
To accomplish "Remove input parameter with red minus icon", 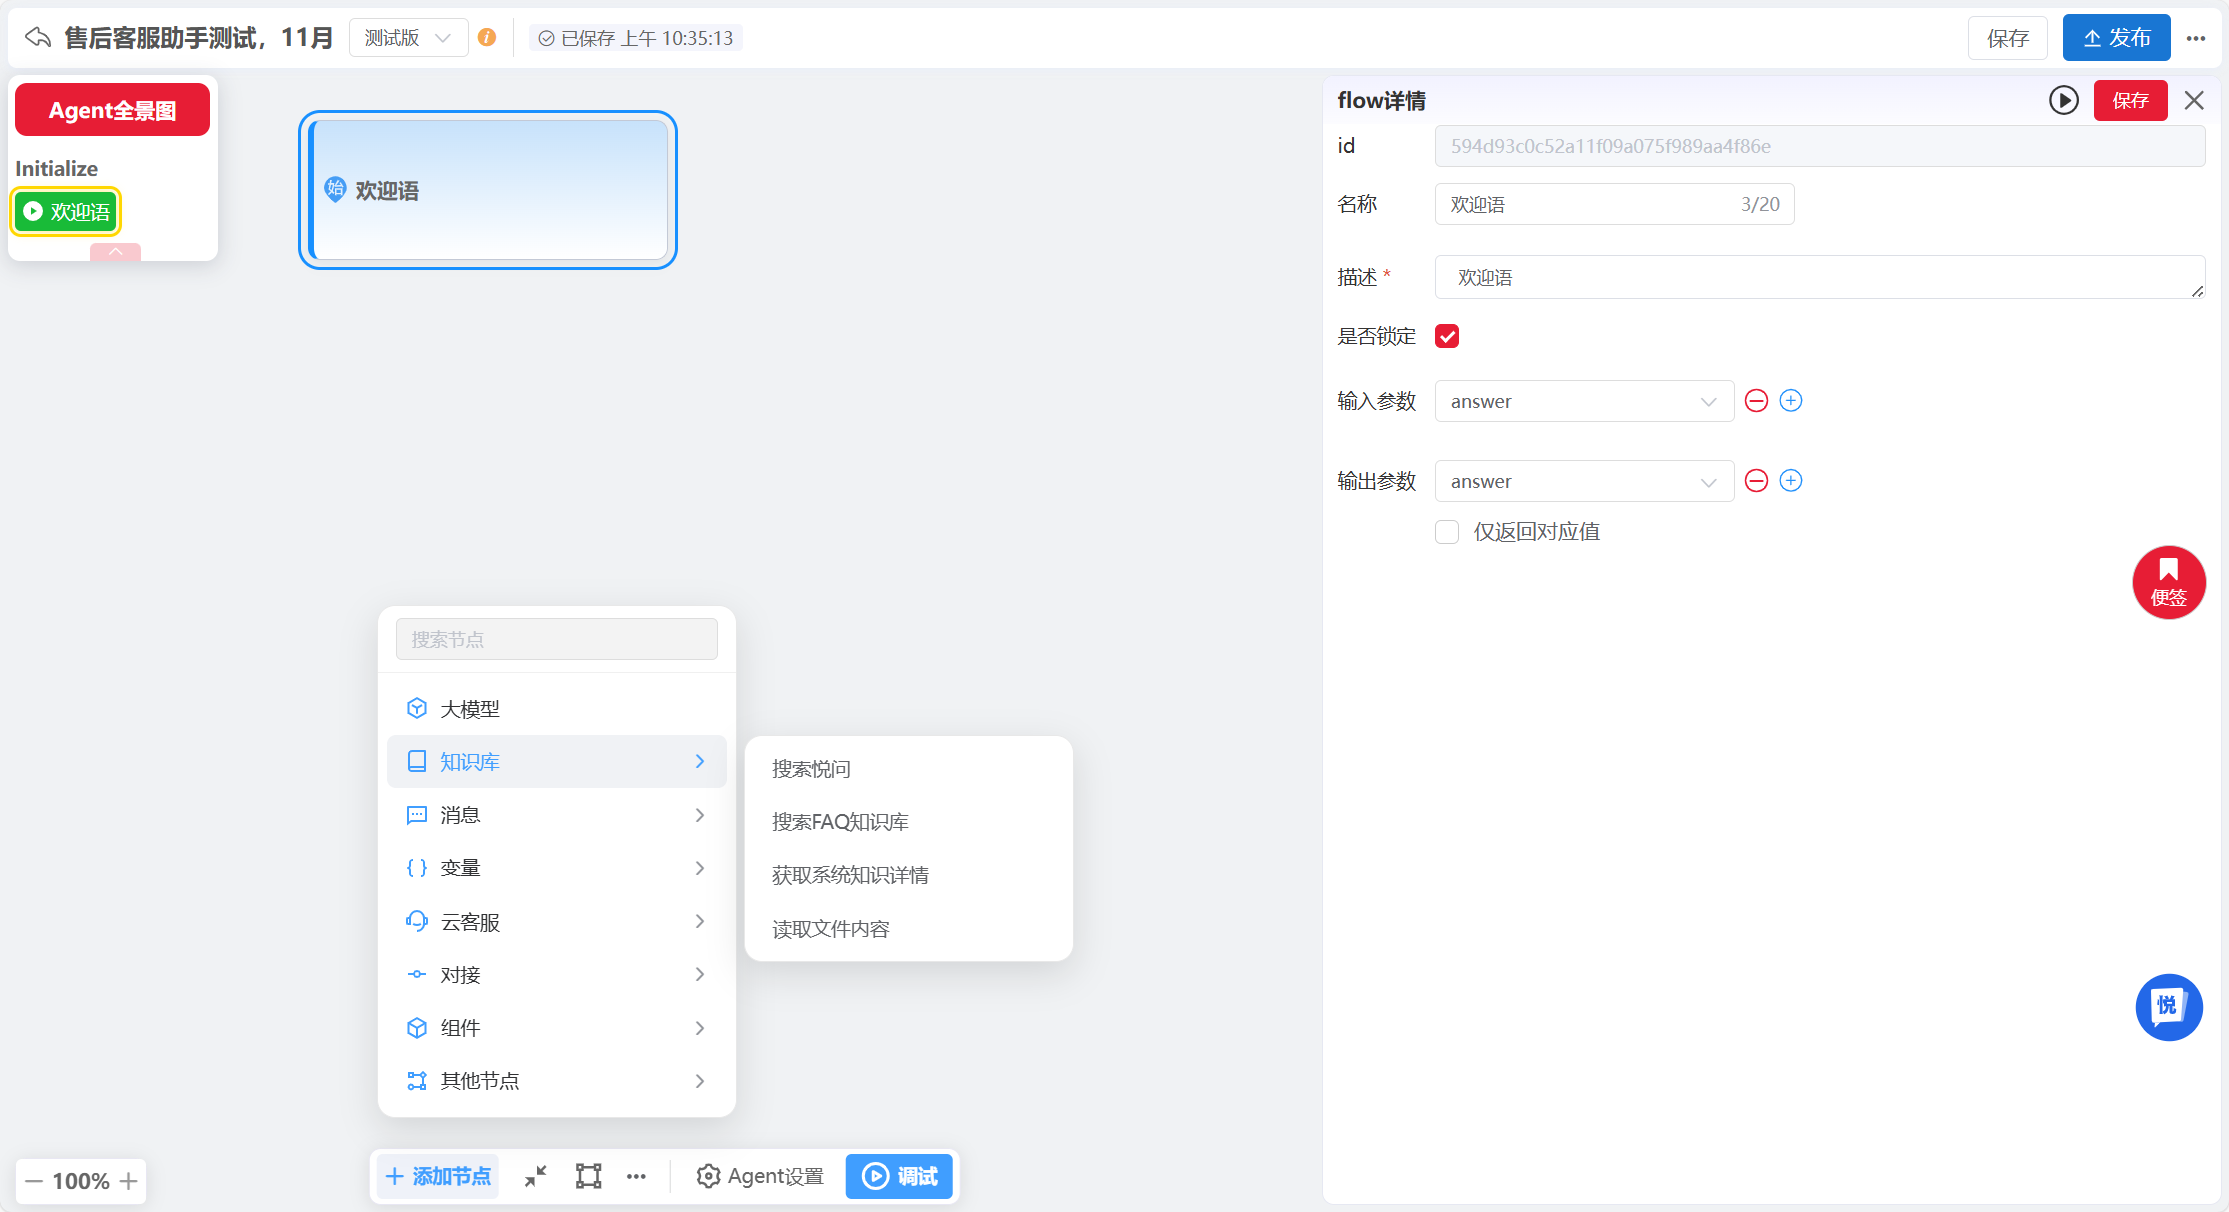I will tap(1756, 401).
